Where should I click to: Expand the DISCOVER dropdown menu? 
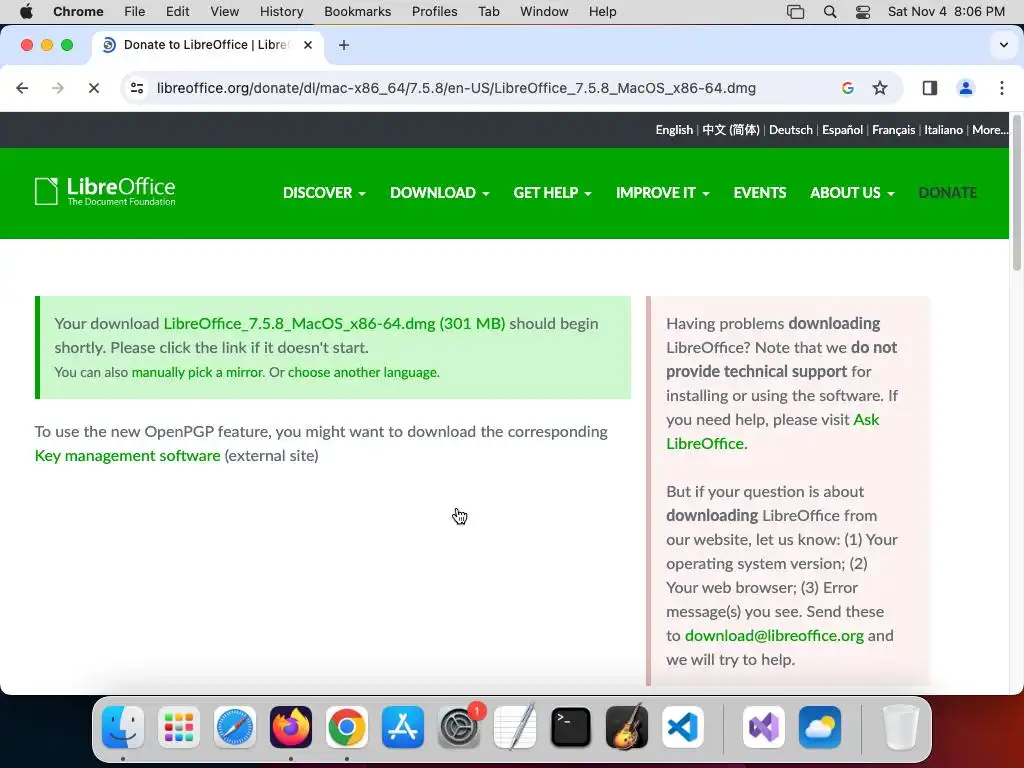pos(325,193)
